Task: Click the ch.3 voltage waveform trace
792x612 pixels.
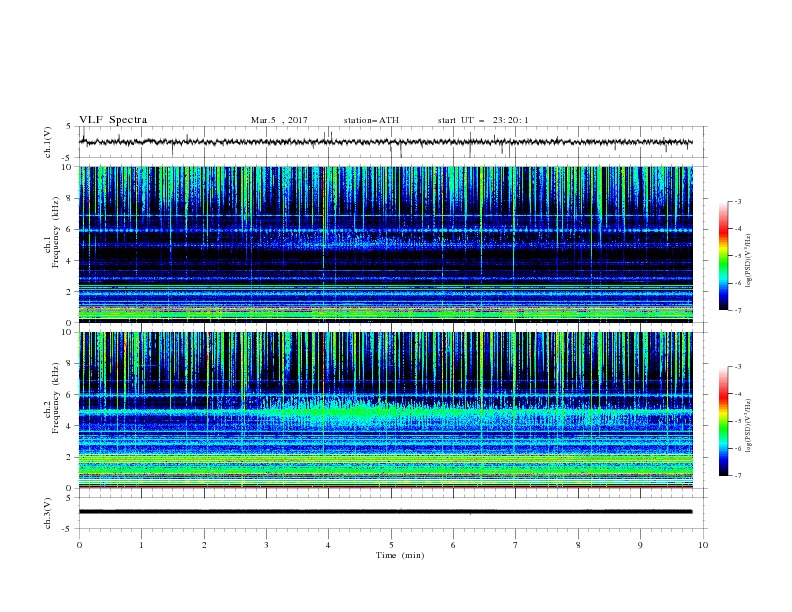Action: (x=386, y=512)
